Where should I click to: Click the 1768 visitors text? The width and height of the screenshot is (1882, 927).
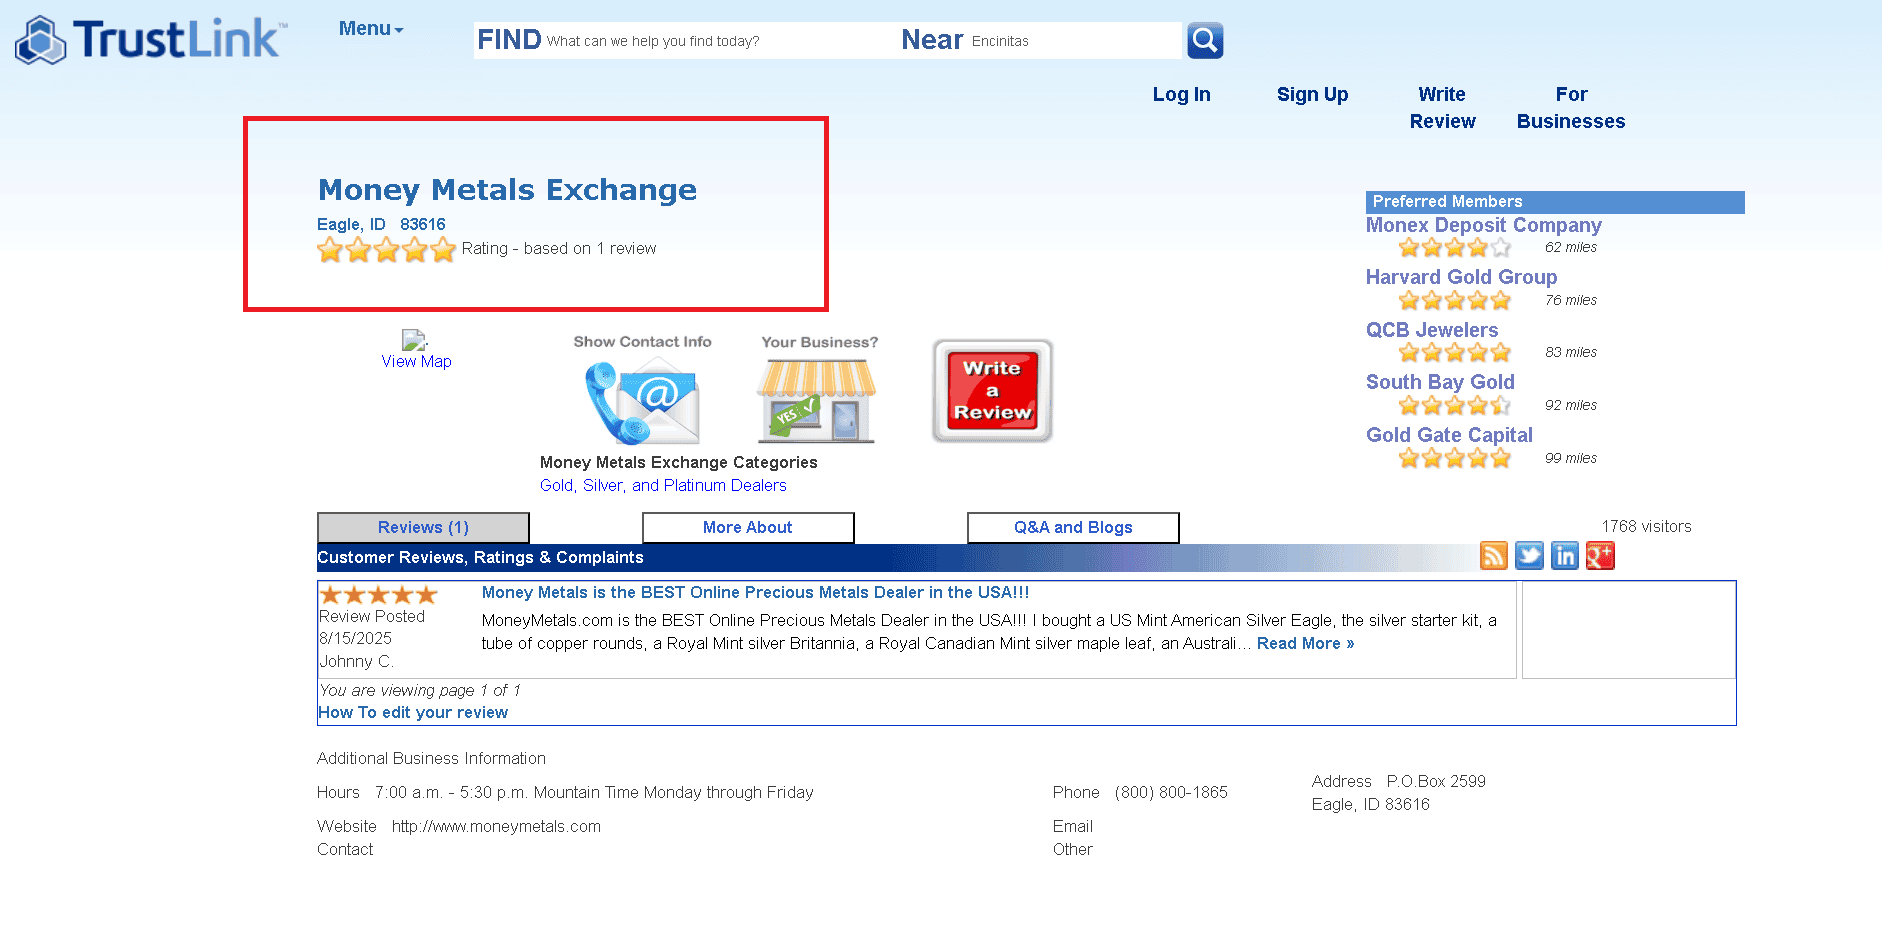click(x=1646, y=526)
